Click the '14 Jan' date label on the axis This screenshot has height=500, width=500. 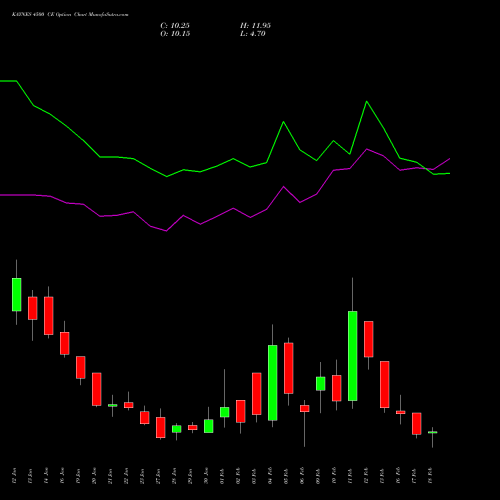tap(46, 476)
